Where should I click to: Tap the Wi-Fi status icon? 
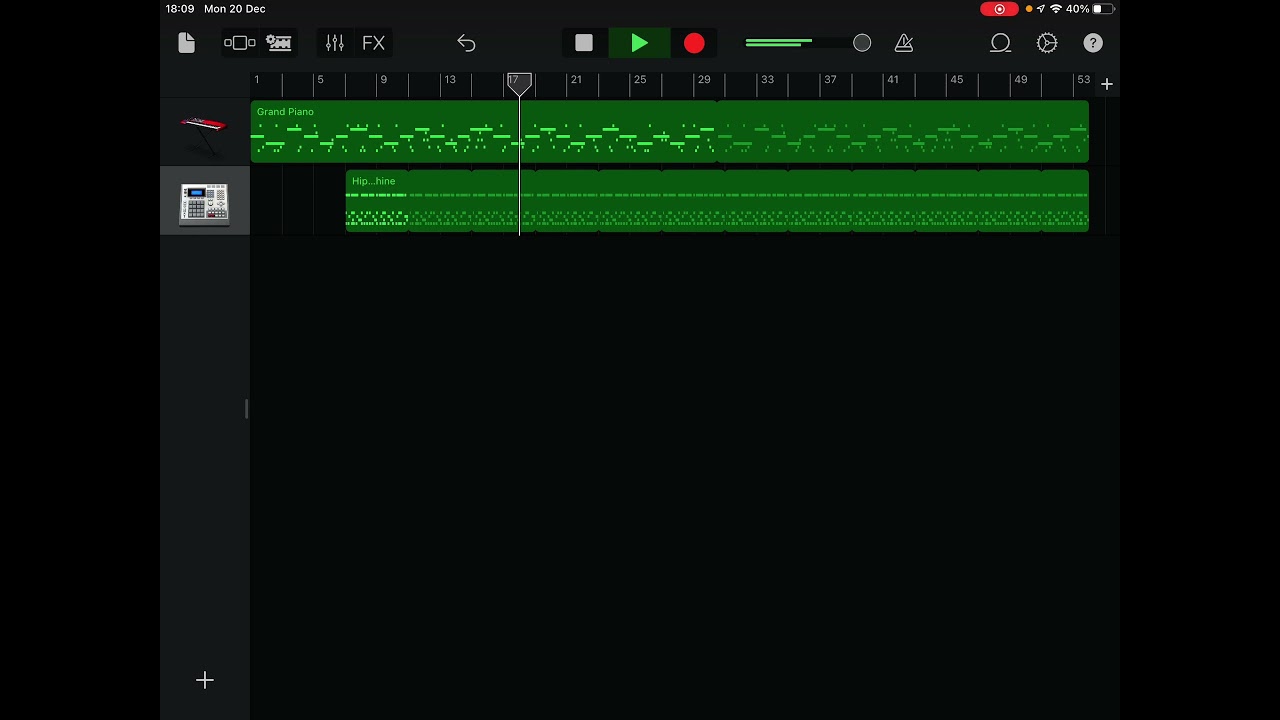[1055, 9]
